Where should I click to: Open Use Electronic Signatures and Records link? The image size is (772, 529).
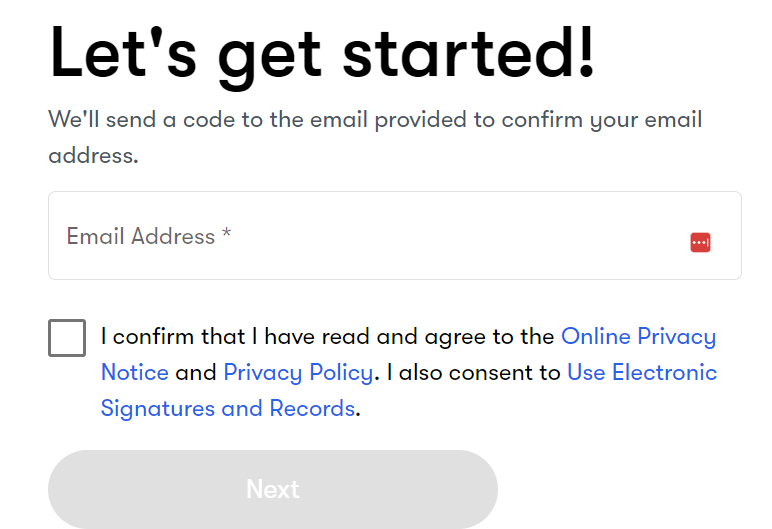409,390
